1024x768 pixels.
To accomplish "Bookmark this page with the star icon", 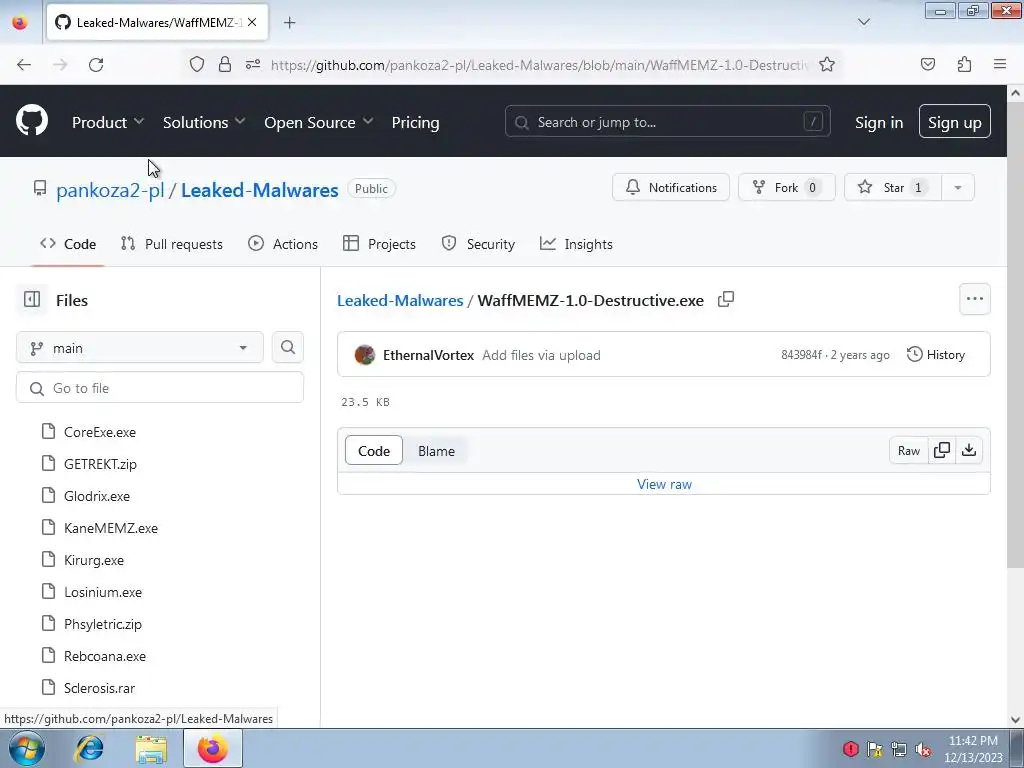I will pyautogui.click(x=827, y=64).
